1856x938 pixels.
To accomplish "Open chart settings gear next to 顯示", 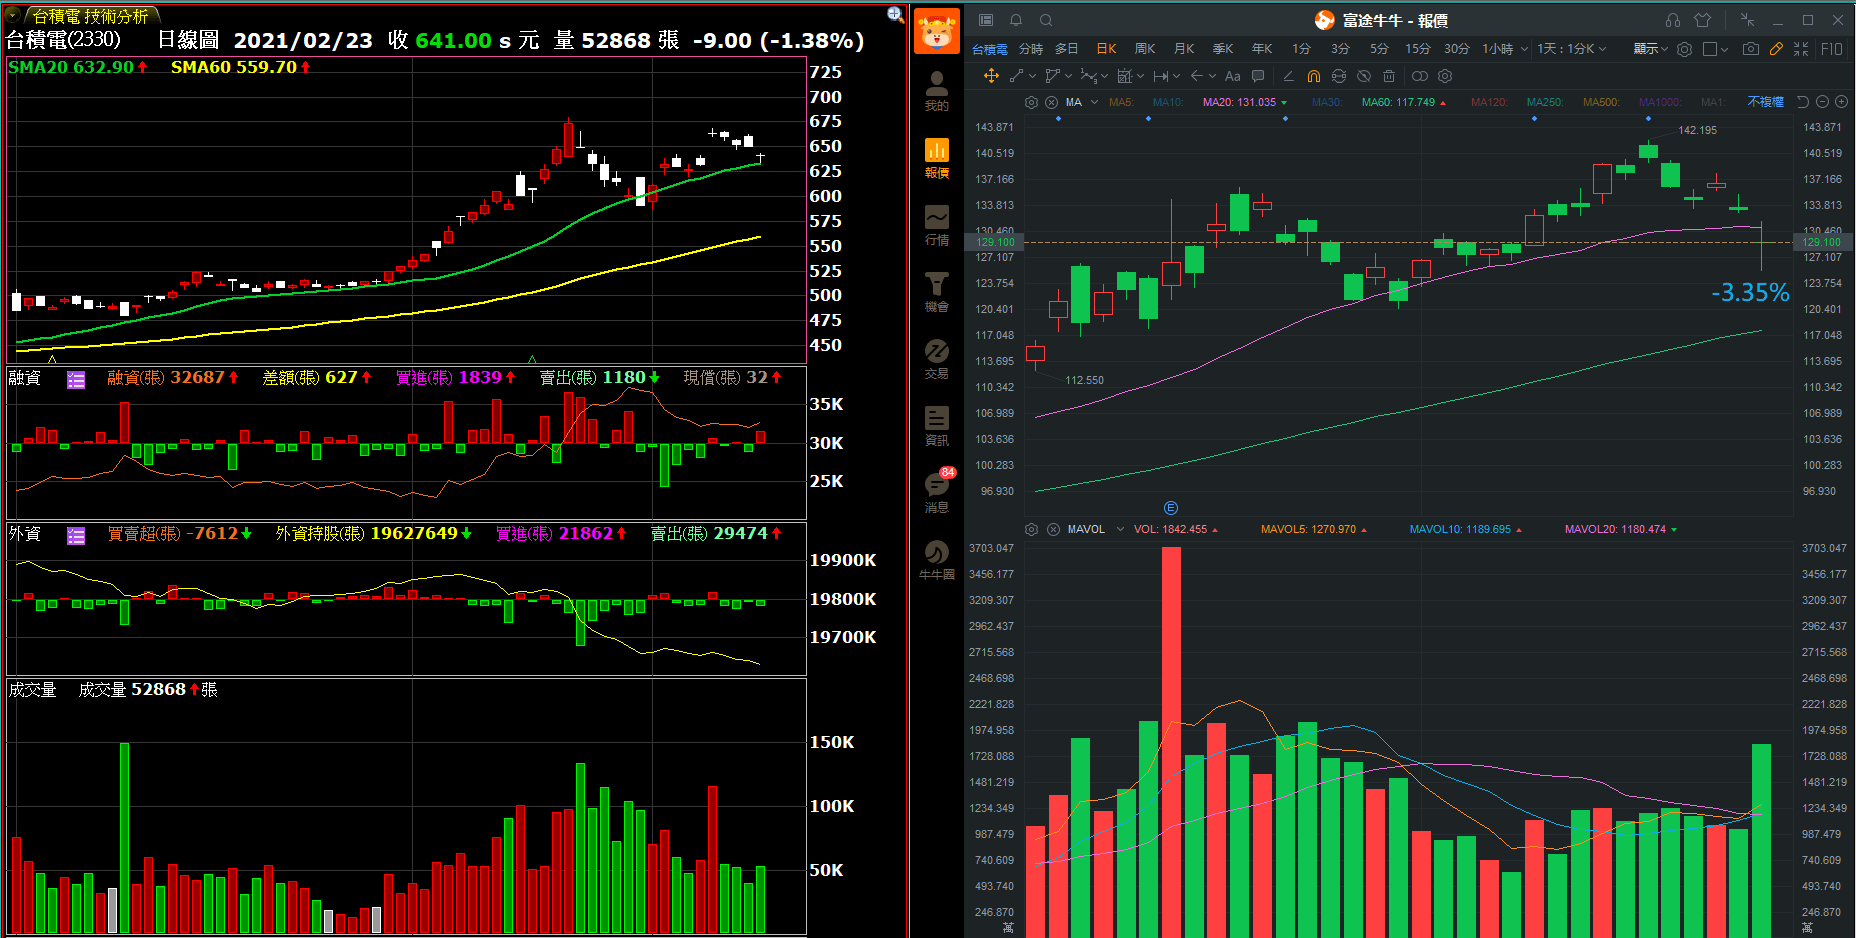I will point(1685,48).
